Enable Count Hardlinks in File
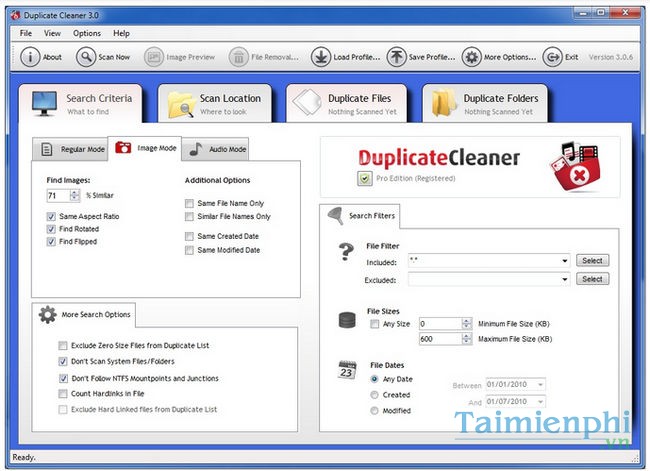 point(63,393)
